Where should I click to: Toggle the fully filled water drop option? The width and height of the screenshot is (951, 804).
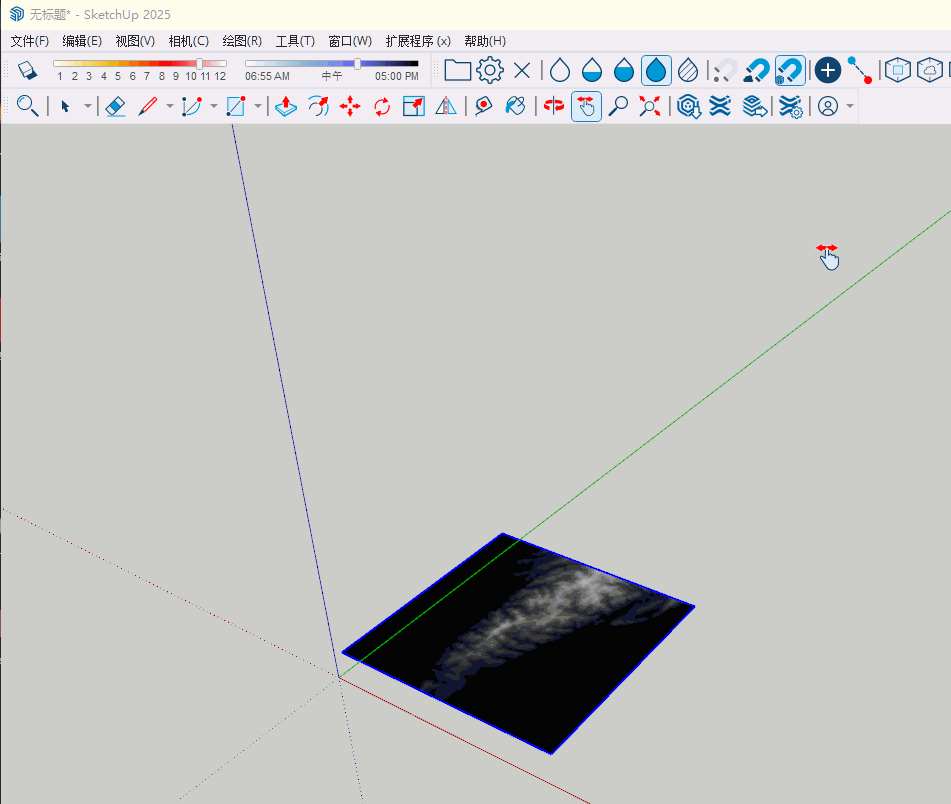[656, 70]
